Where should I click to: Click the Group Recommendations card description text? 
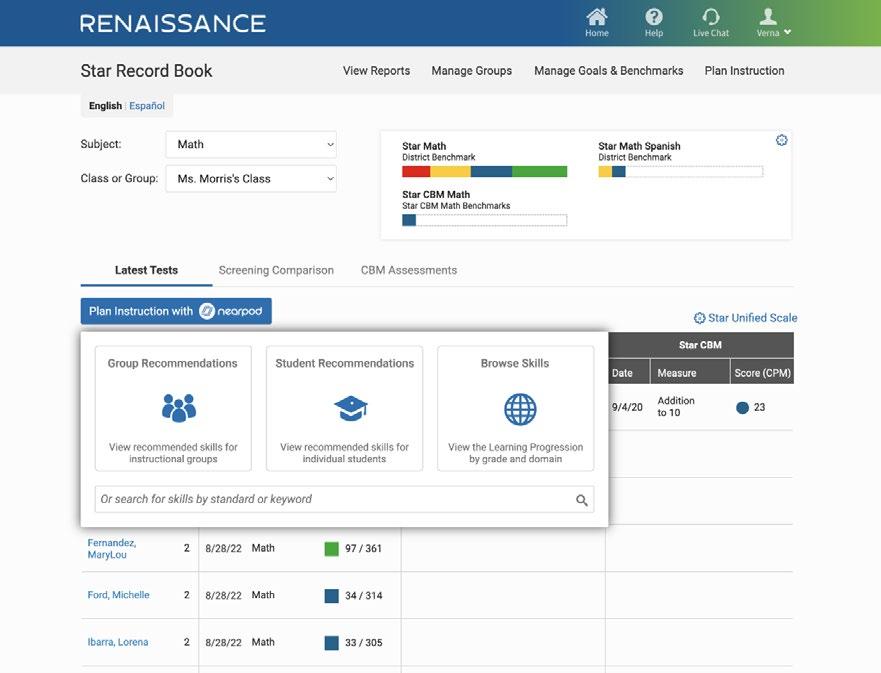pyautogui.click(x=173, y=453)
